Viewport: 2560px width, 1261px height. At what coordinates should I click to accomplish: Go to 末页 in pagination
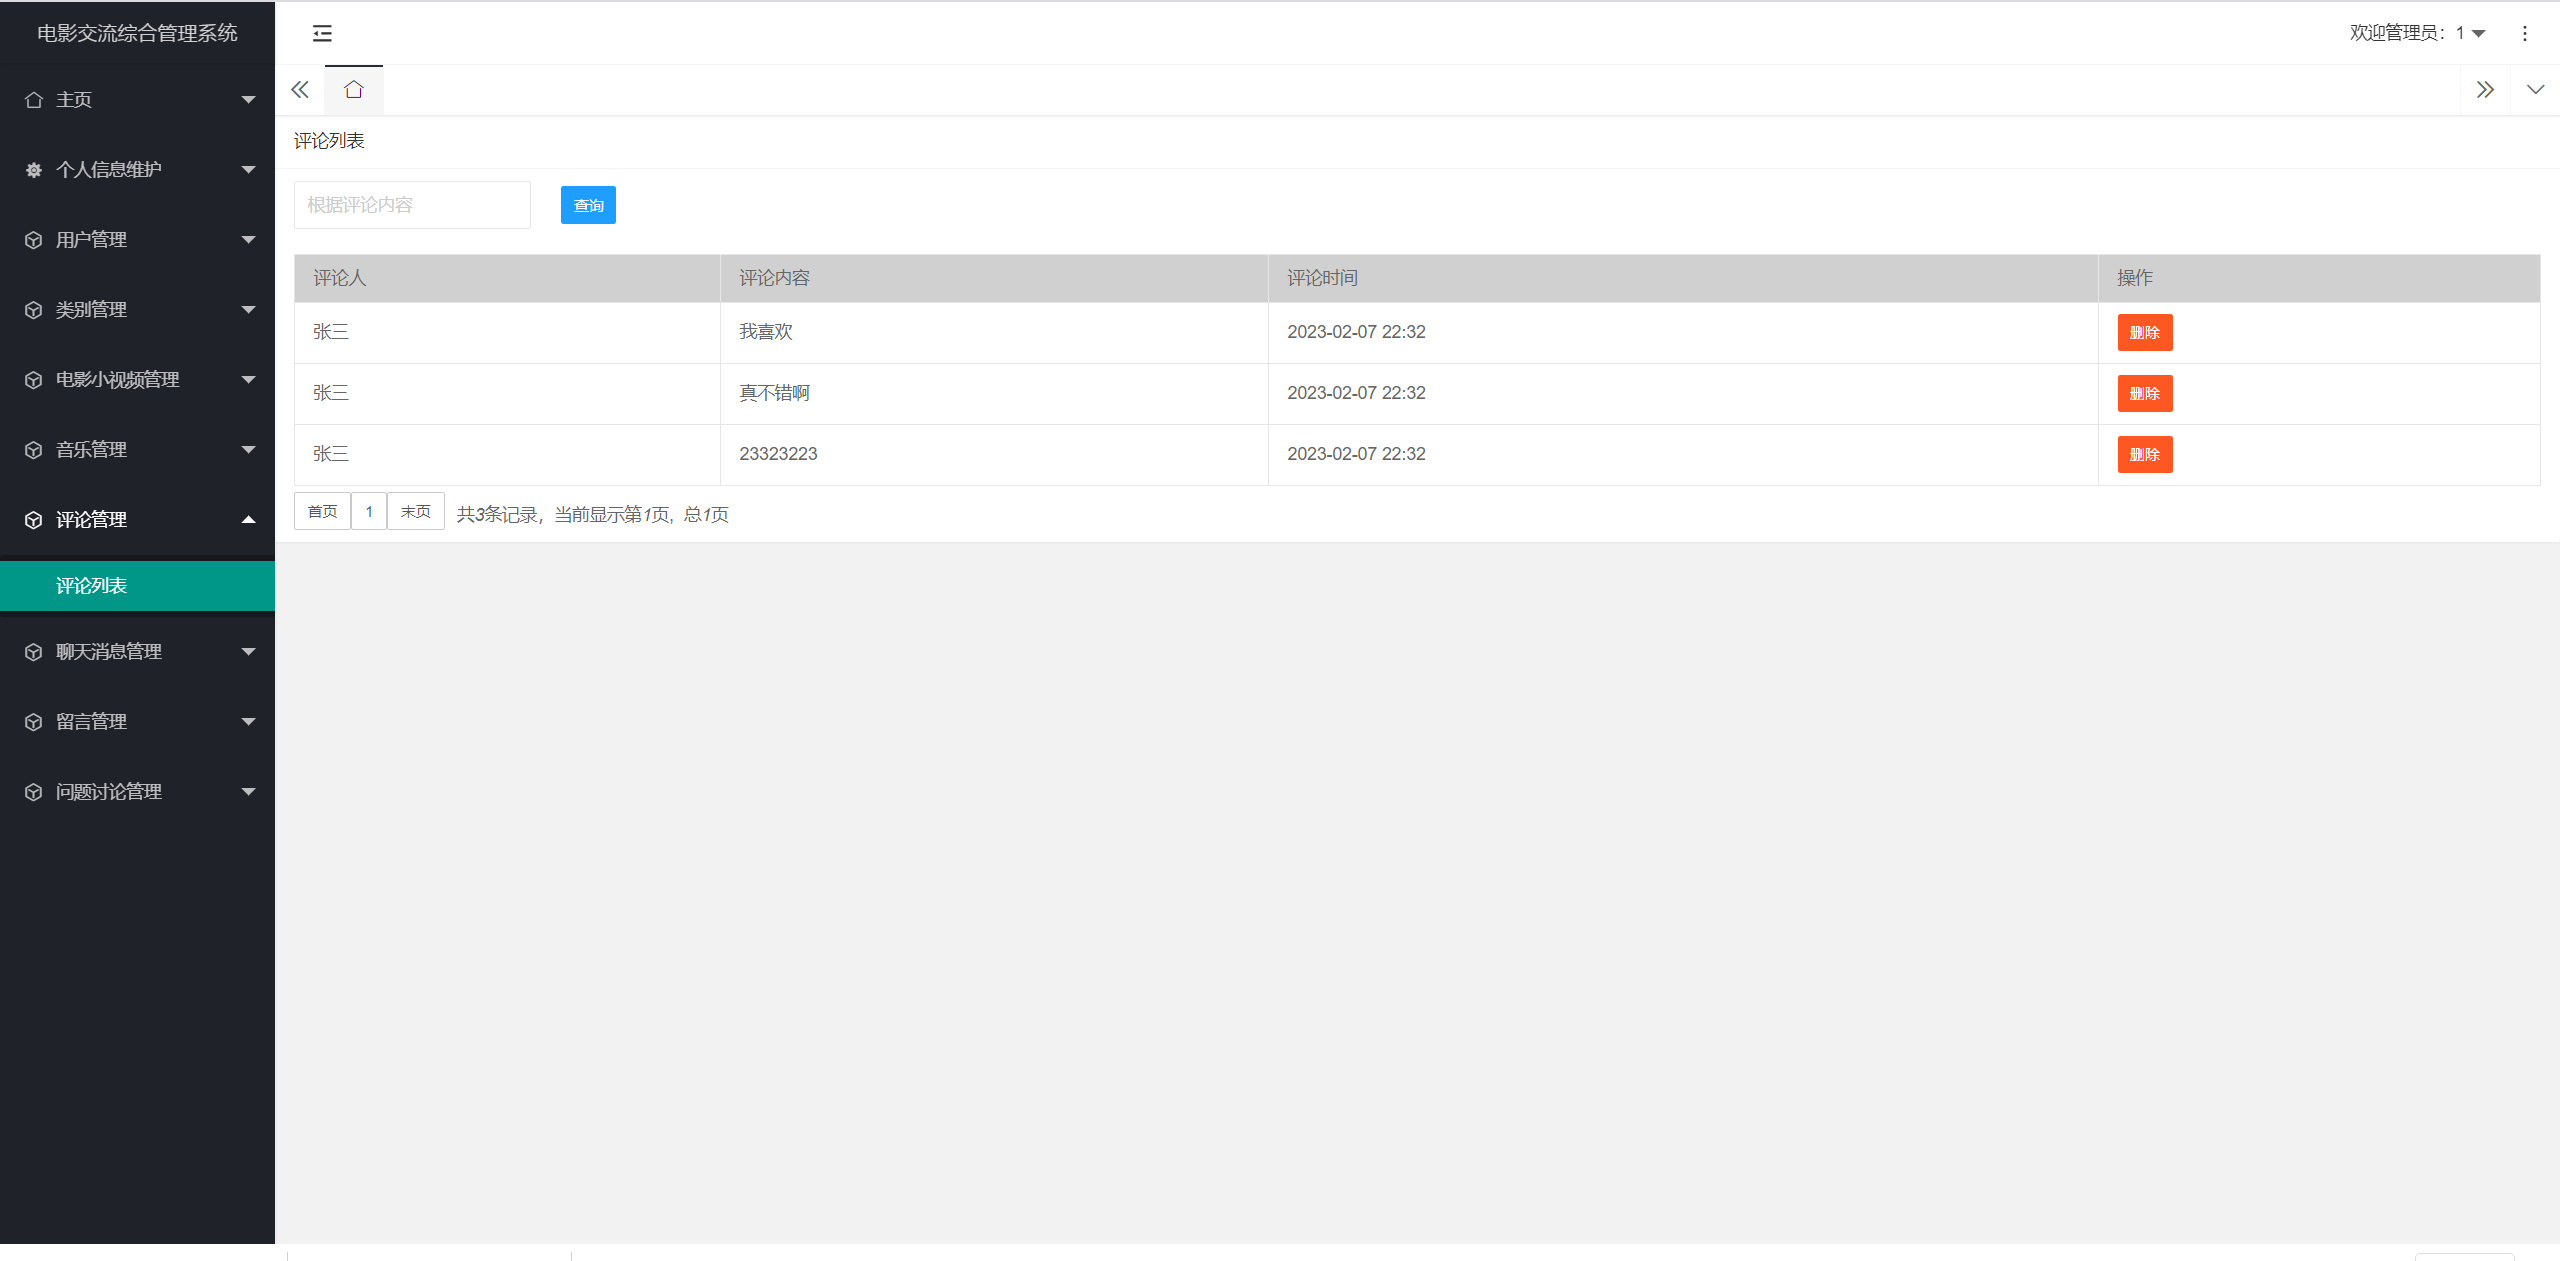tap(415, 512)
